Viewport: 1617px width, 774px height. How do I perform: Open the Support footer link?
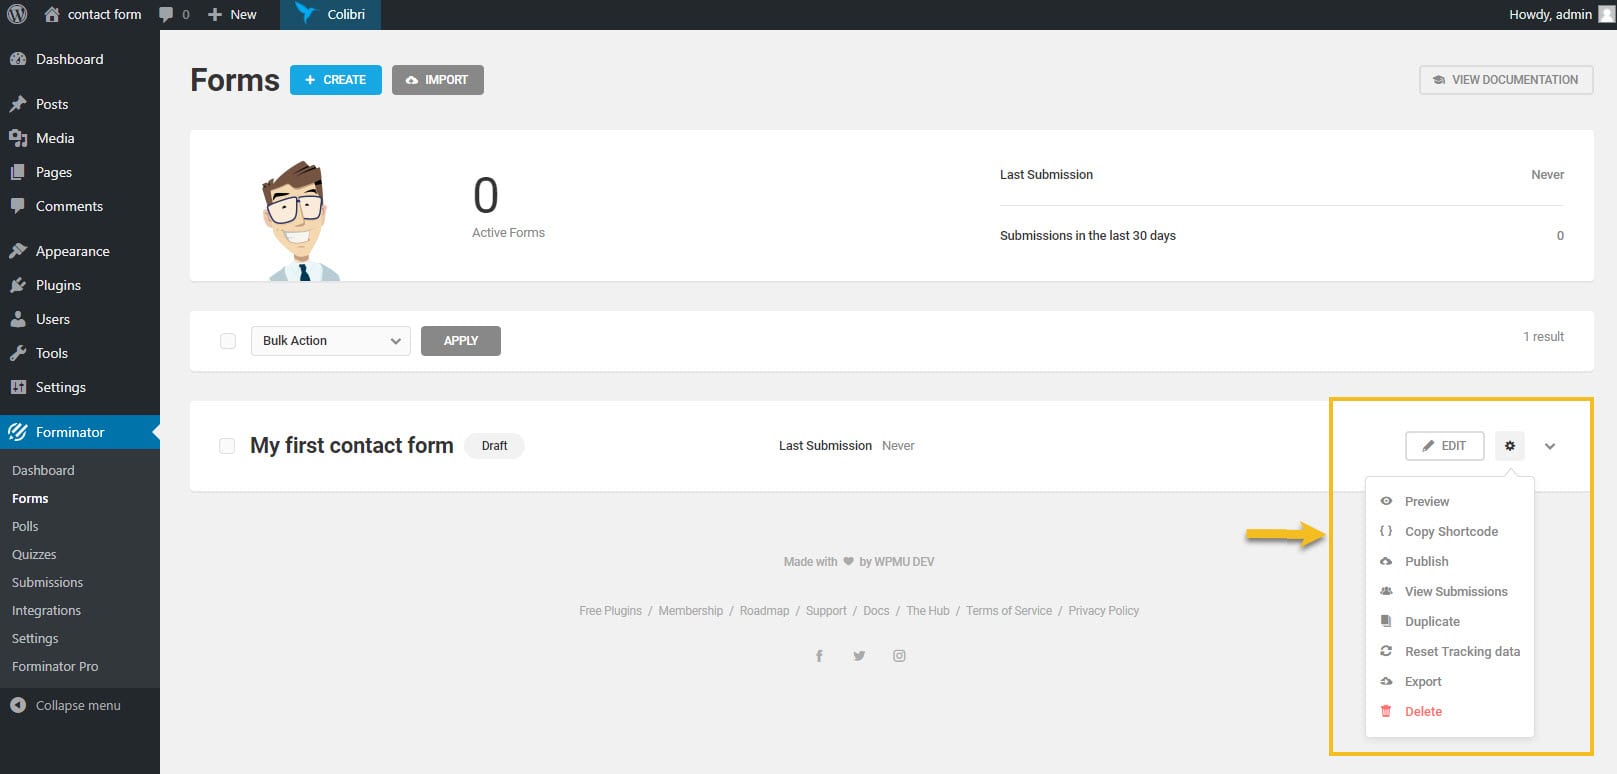coord(826,611)
